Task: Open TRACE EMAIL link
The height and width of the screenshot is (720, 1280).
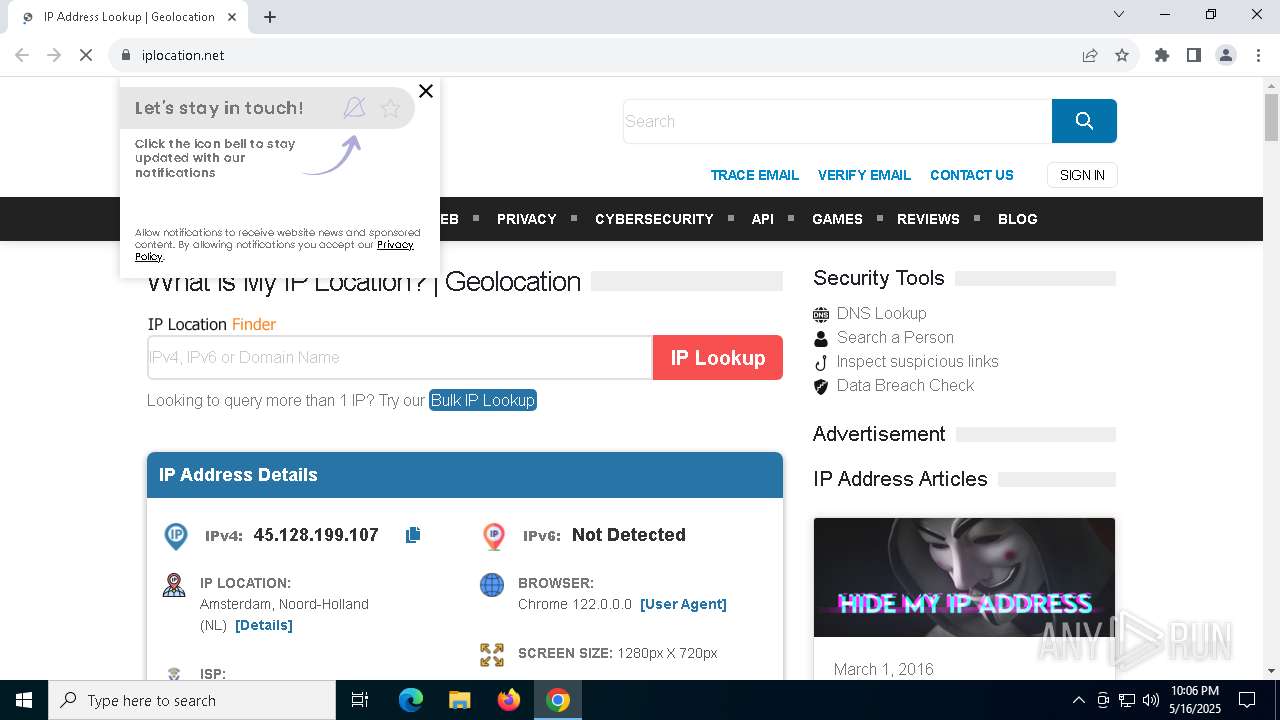Action: 754,175
